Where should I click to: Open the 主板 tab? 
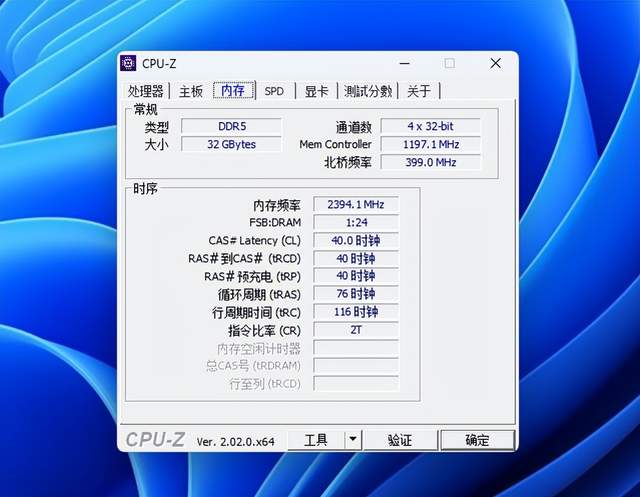pyautogui.click(x=191, y=91)
